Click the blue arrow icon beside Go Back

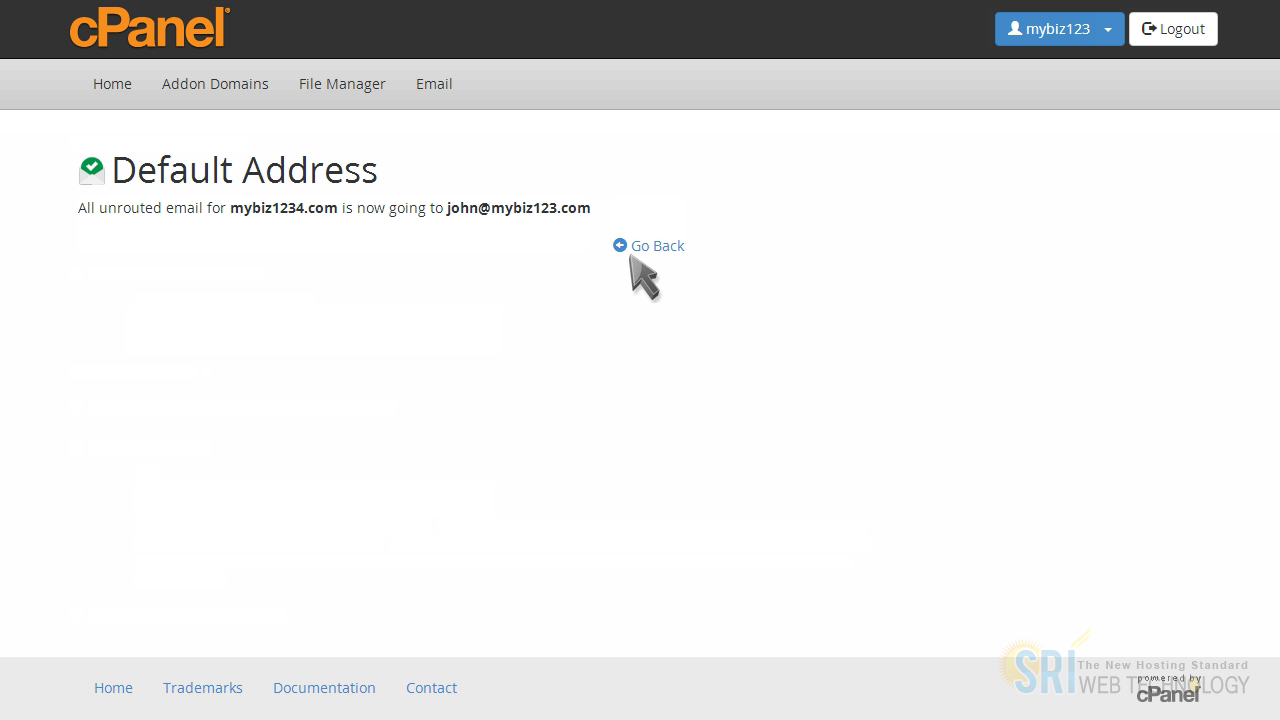click(x=620, y=245)
